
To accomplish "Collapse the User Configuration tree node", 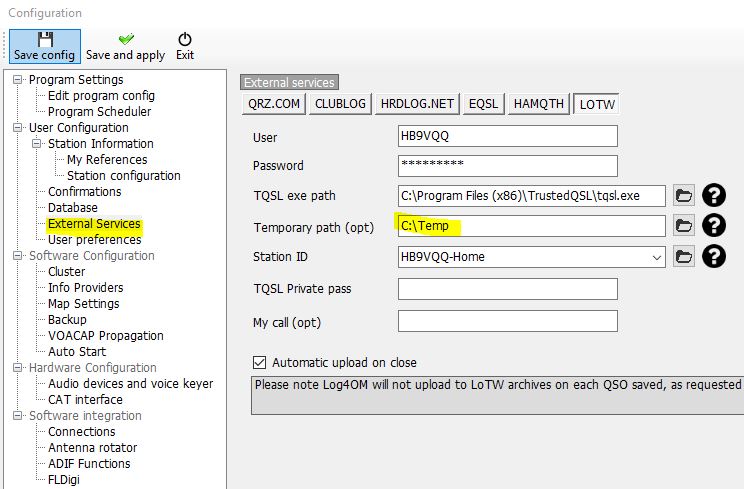I will [18, 128].
